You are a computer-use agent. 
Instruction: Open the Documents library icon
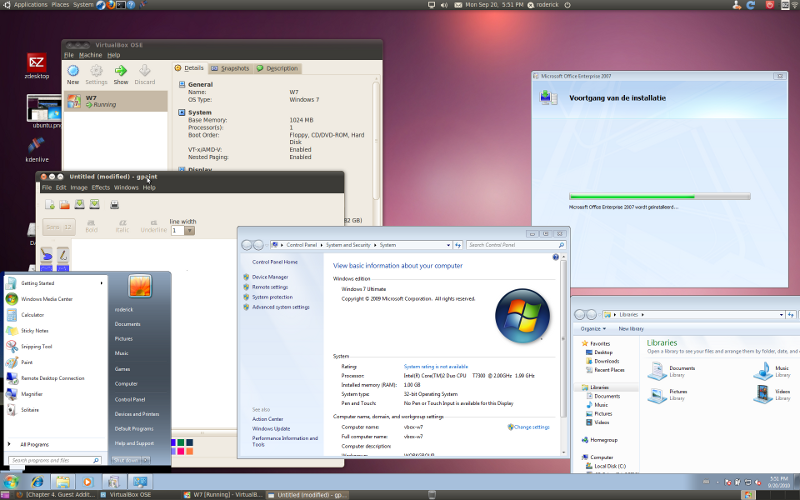pyautogui.click(x=657, y=371)
